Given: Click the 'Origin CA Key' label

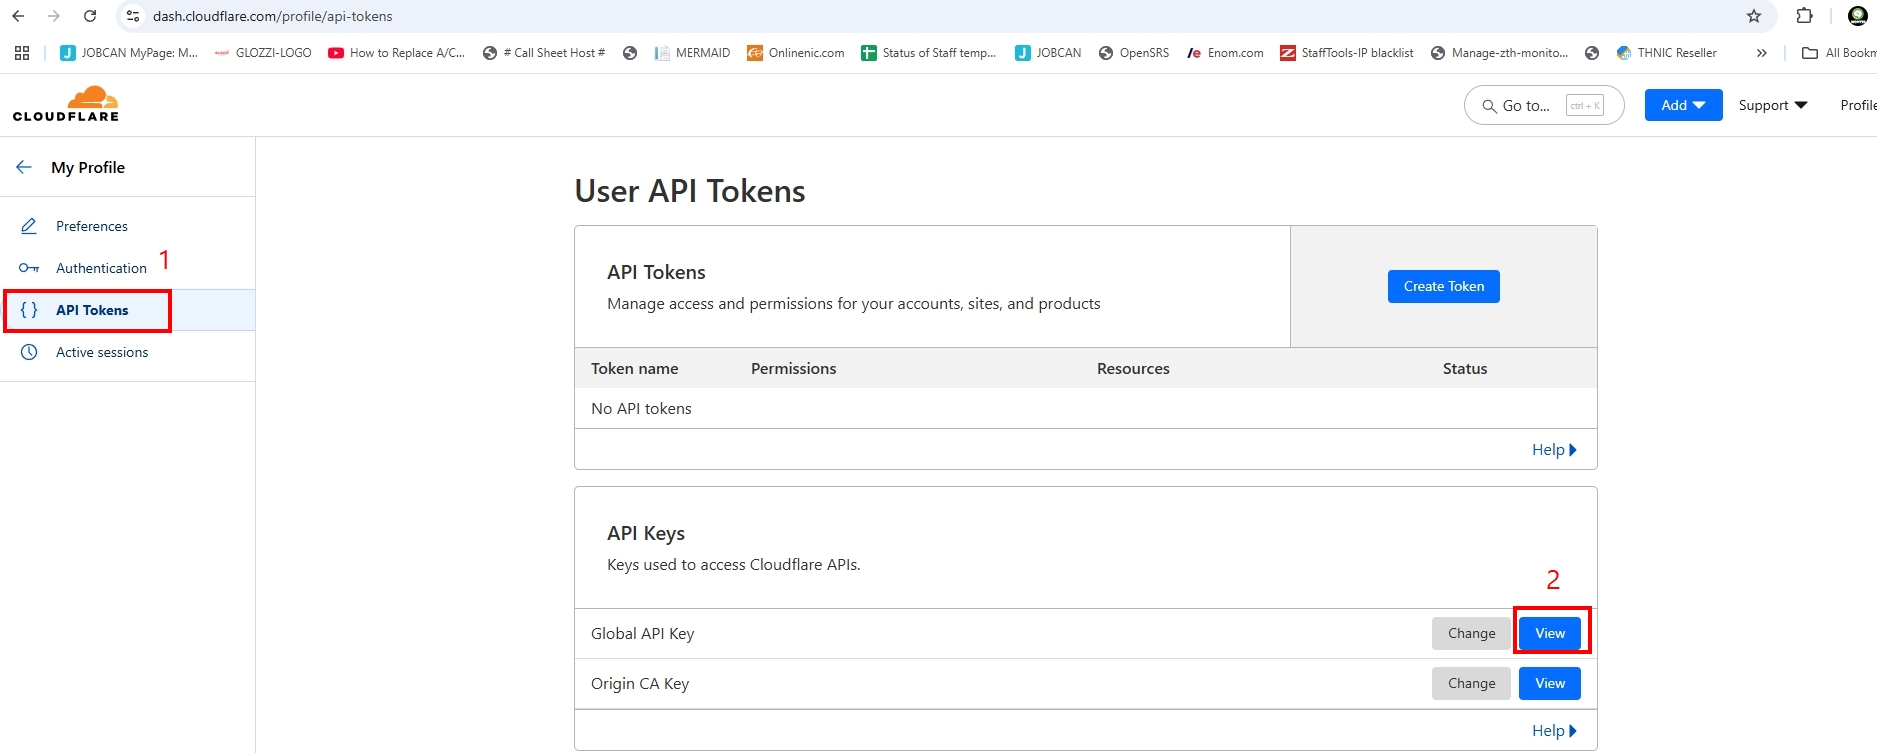Looking at the screenshot, I should pos(640,683).
